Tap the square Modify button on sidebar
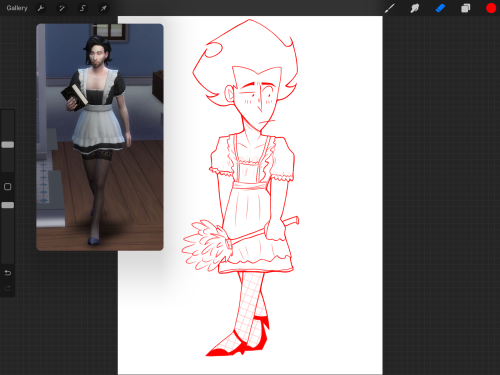The height and width of the screenshot is (375, 500). tap(8, 187)
